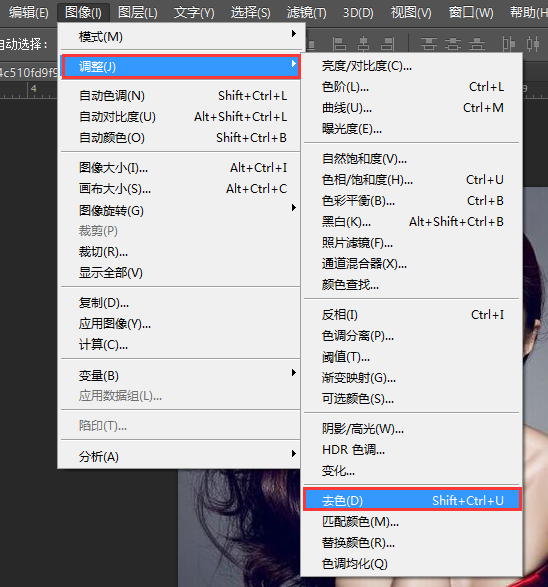Click the align right edges icon
Viewport: 548px width, 587px height.
click(388, 44)
